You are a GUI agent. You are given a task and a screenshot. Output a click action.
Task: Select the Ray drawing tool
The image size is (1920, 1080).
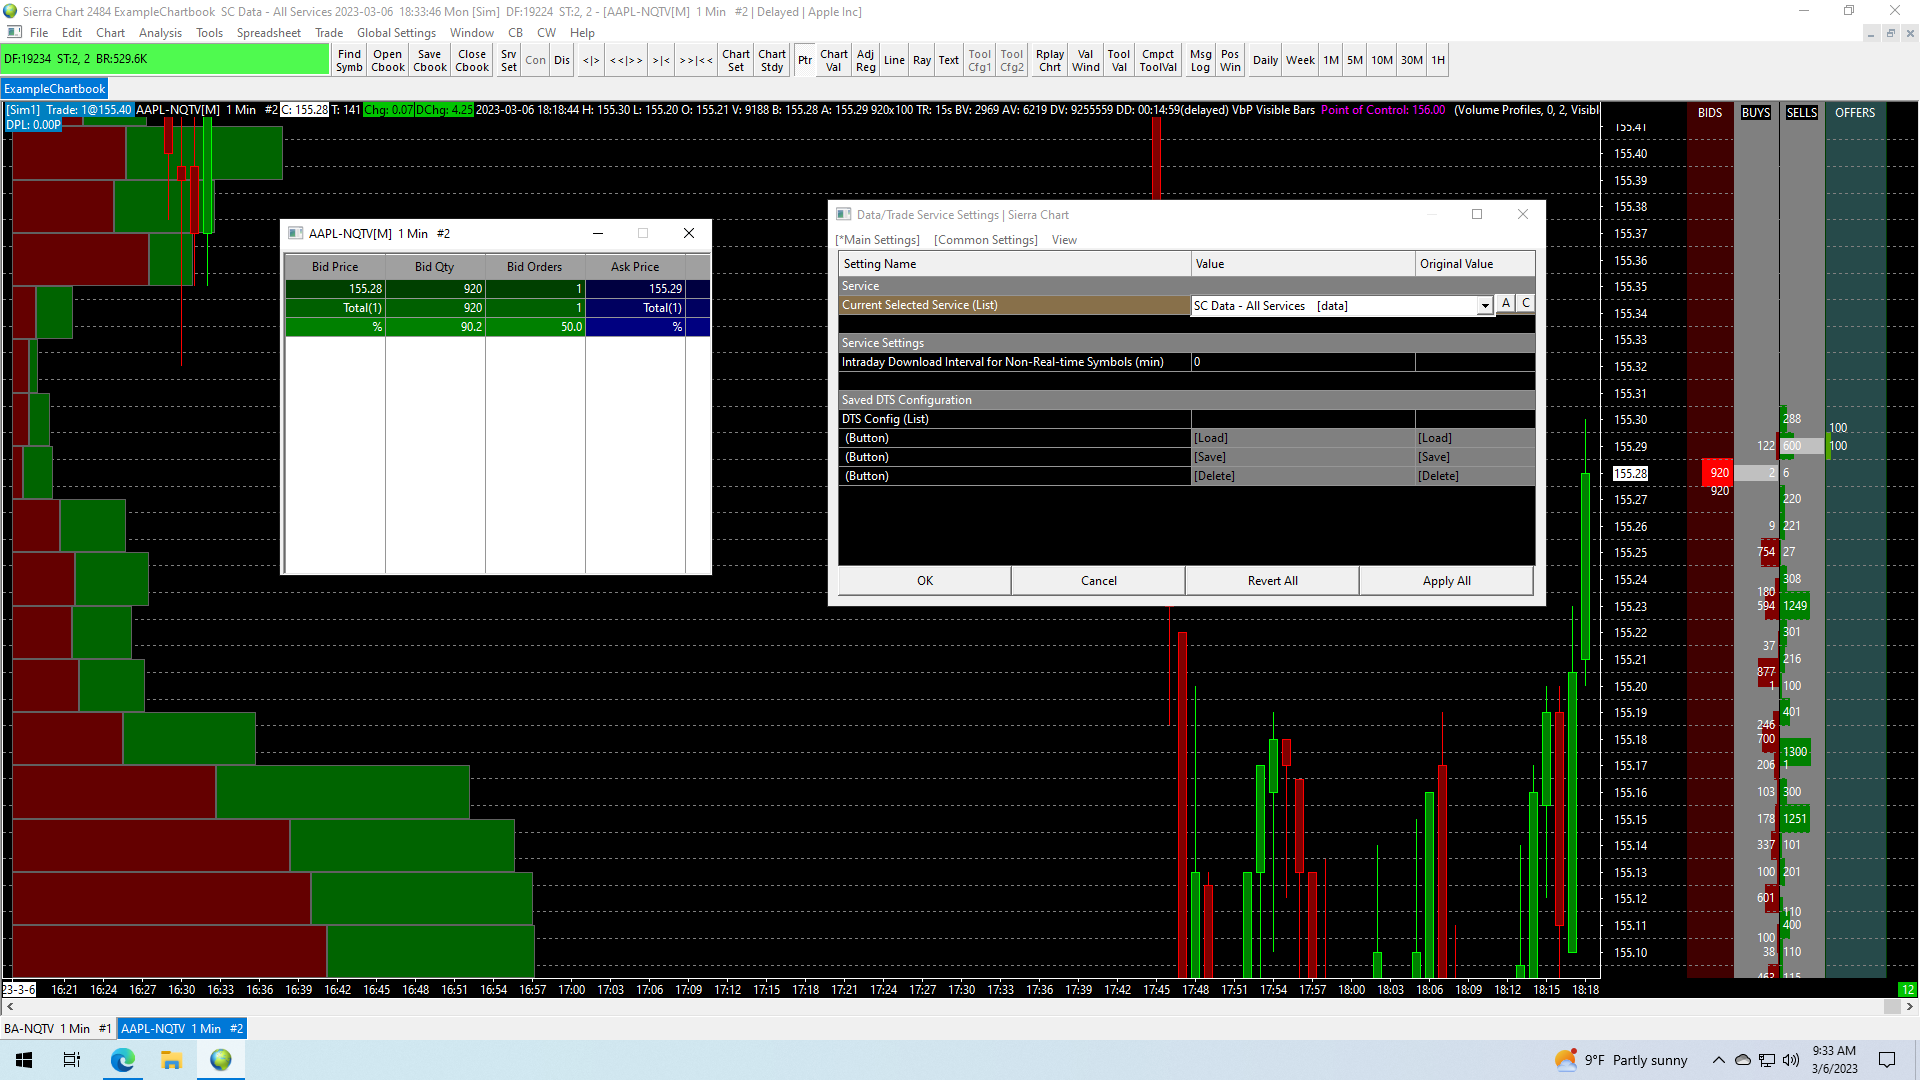pos(921,61)
